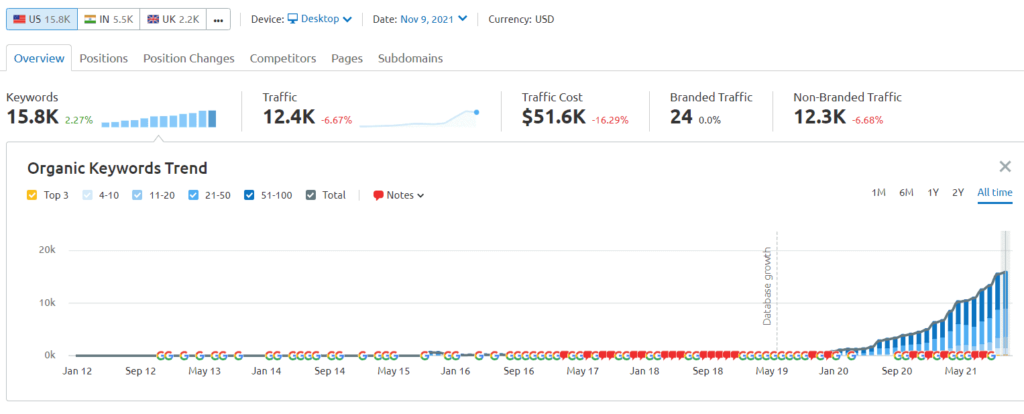Click the Traffic Cost $51.6K value
1024x414 pixels.
click(x=554, y=118)
